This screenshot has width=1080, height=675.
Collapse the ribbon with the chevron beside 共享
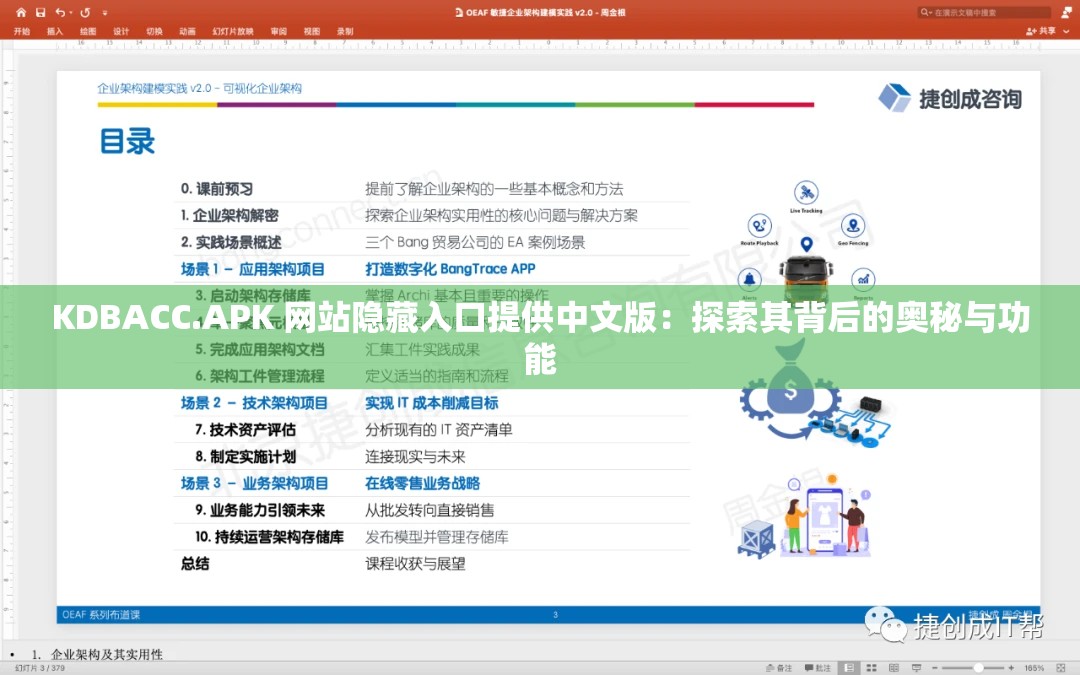(x=1067, y=32)
